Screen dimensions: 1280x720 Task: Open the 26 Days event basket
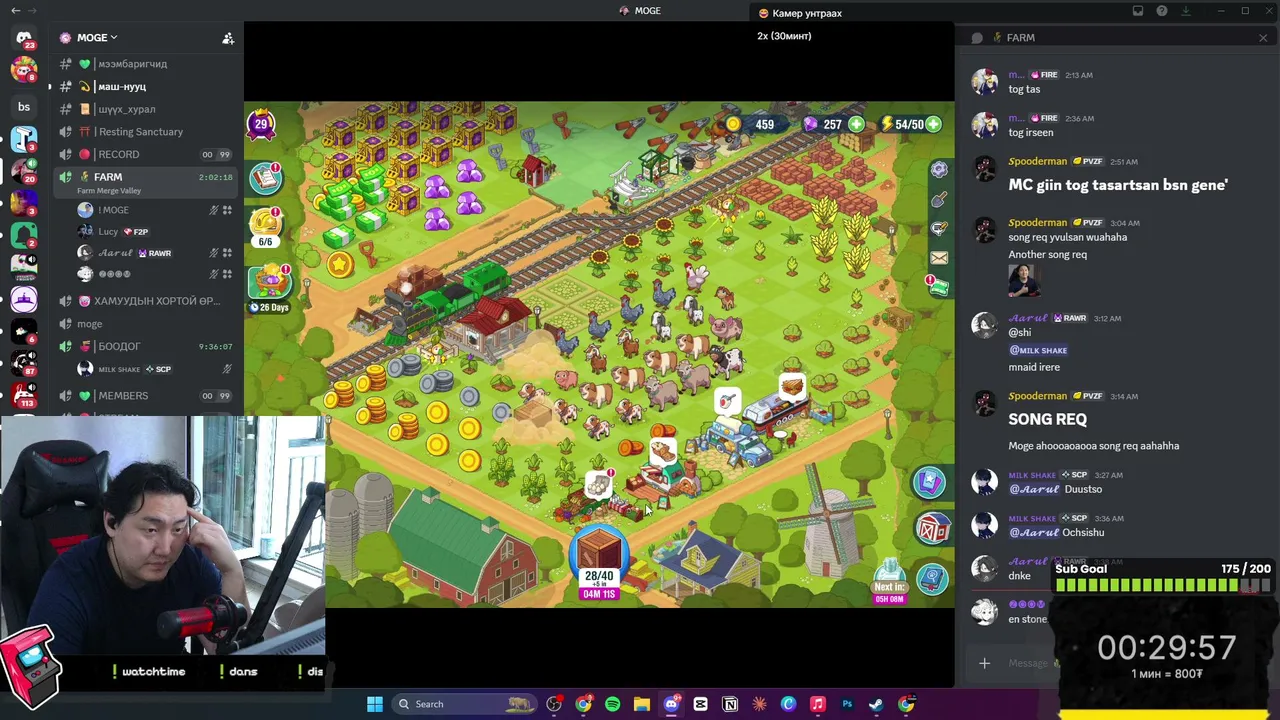point(270,288)
